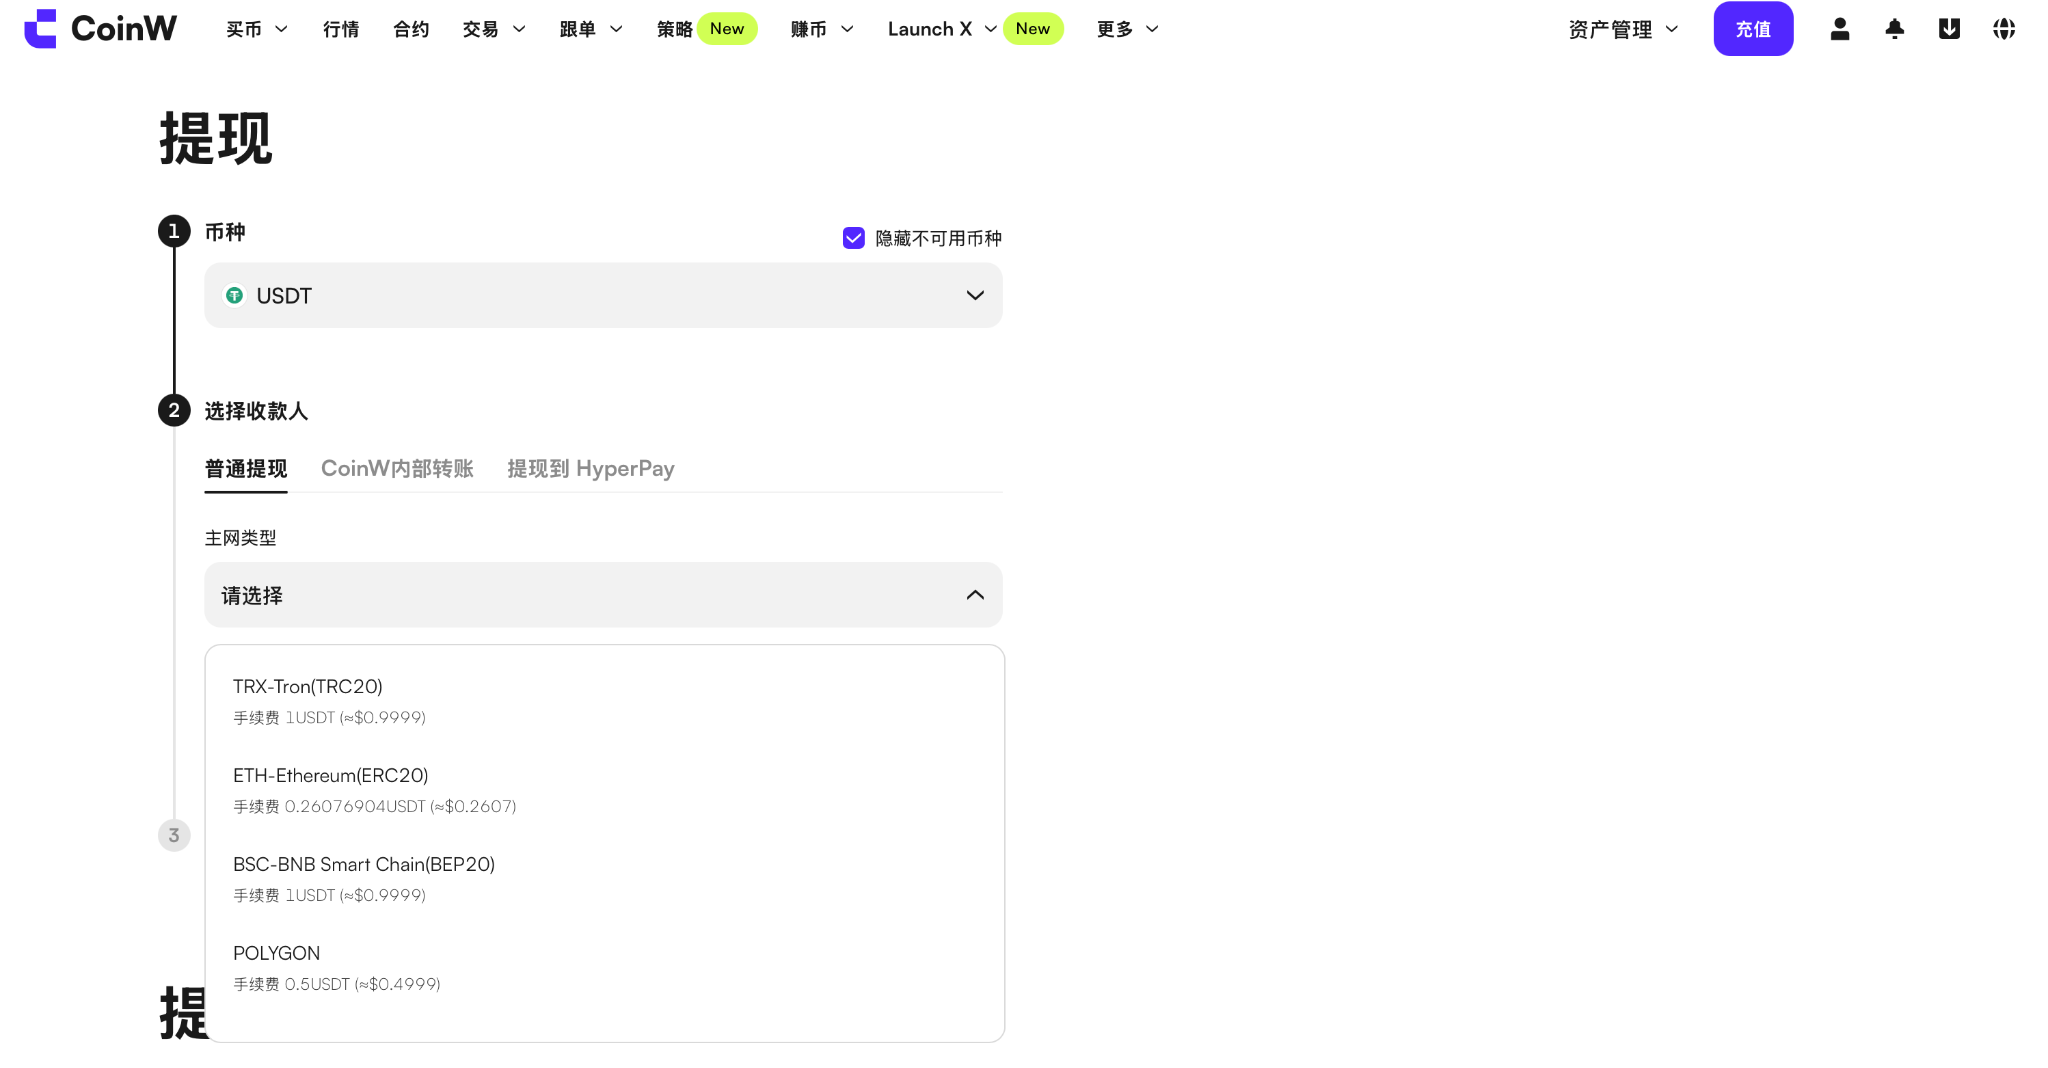This screenshot has height=1068, width=2048.
Task: Click the app download icon
Action: click(1949, 29)
